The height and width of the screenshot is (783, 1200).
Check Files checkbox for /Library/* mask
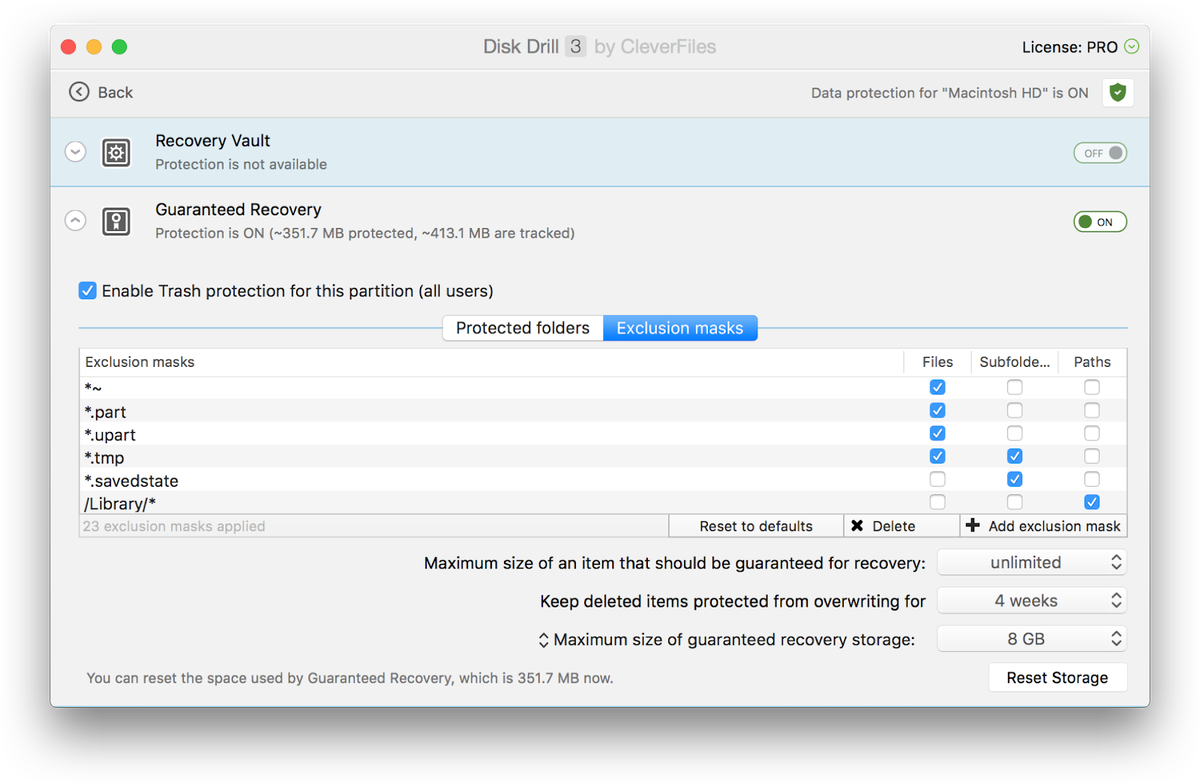[x=937, y=502]
